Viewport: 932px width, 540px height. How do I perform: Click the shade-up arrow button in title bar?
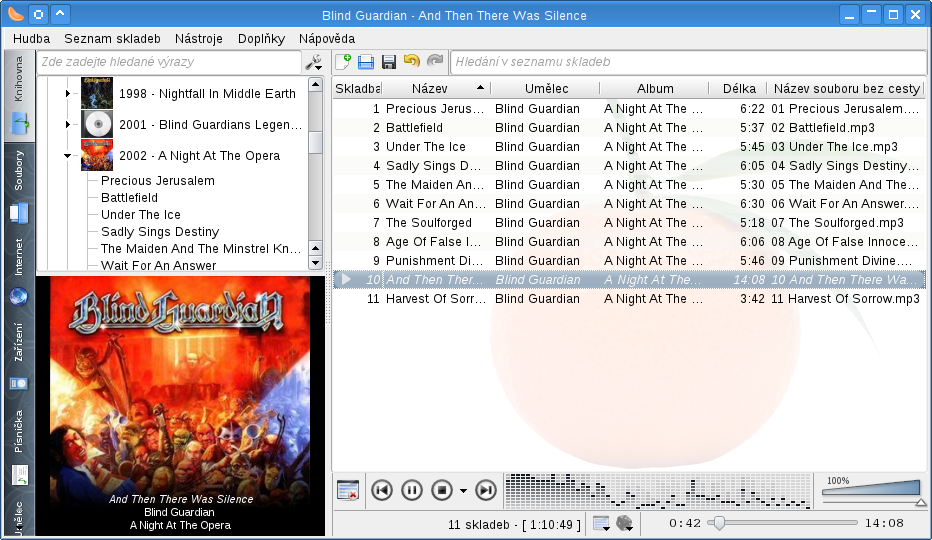(60, 14)
